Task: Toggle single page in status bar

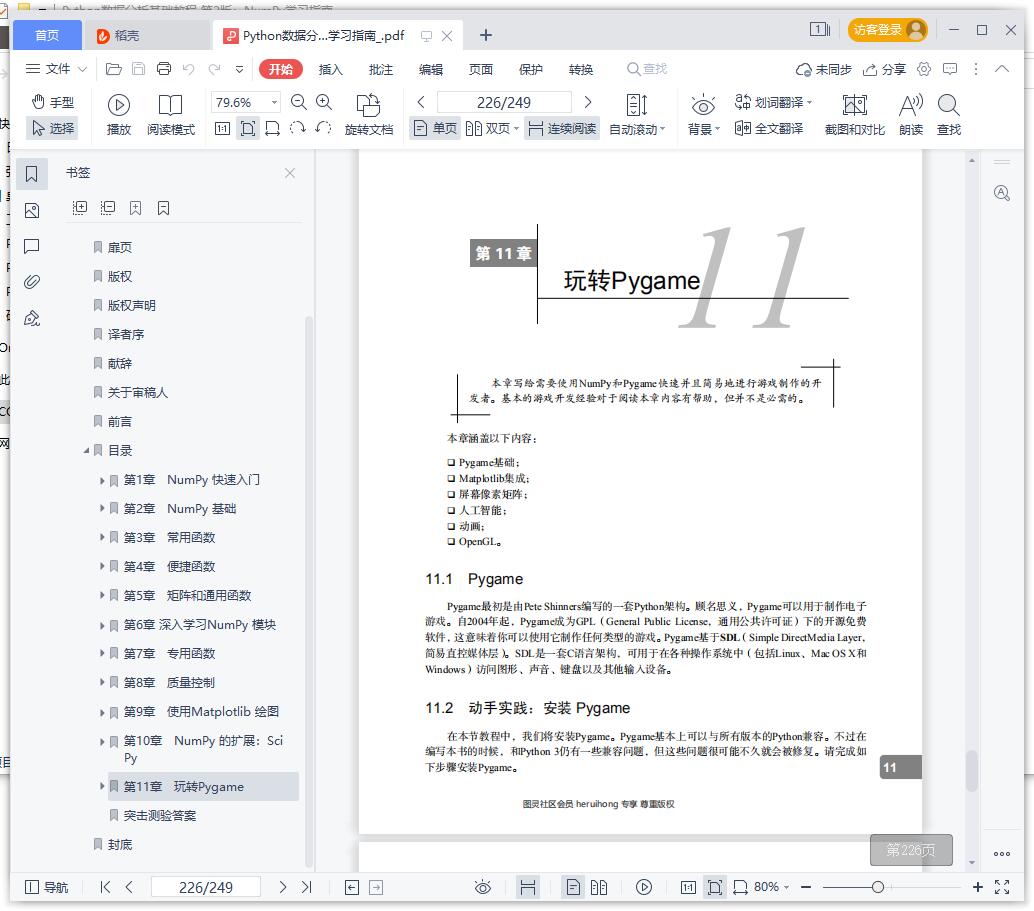Action: click(x=573, y=887)
